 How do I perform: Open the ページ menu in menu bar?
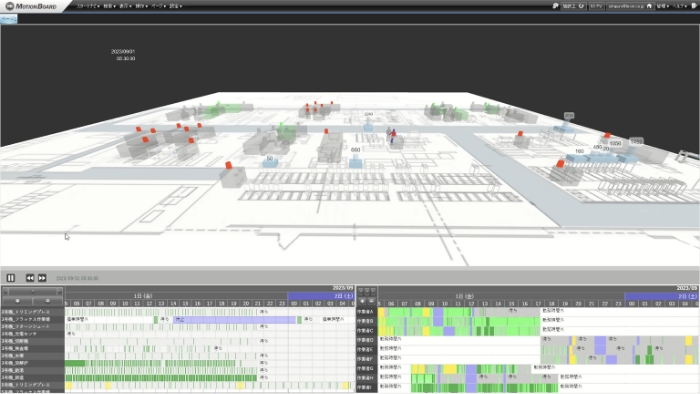click(158, 6)
